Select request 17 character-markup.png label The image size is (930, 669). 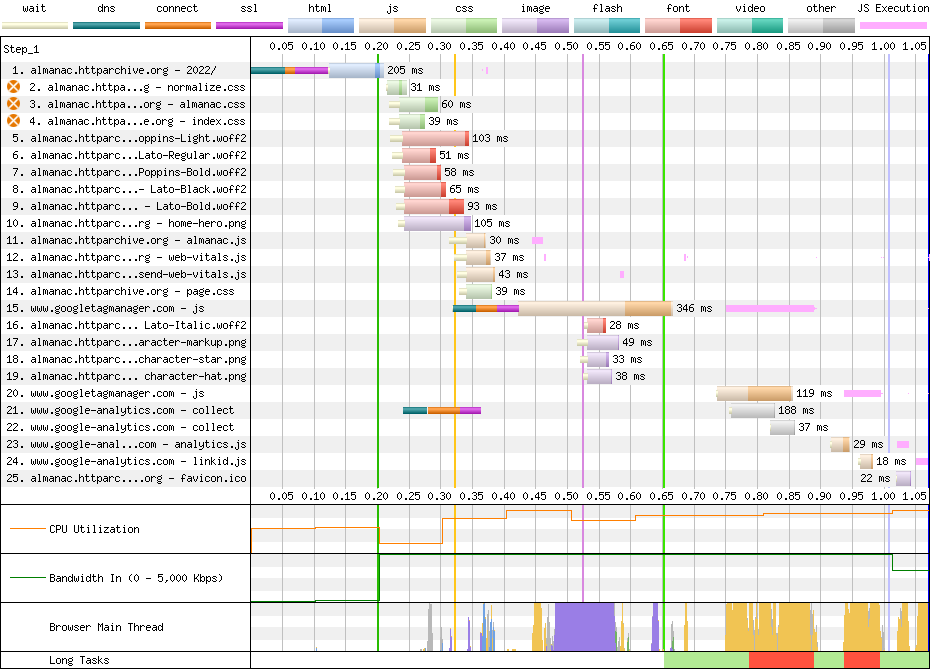point(126,342)
